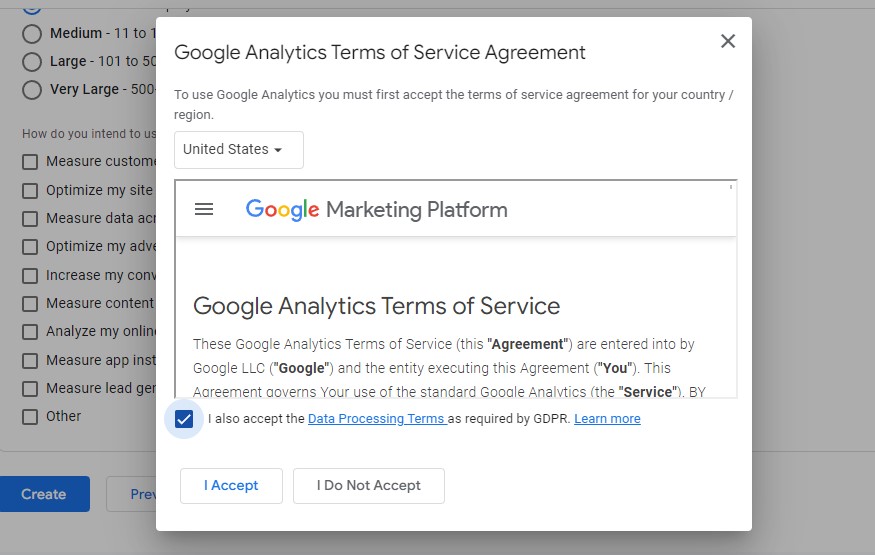
Task: Open the hamburger menu in Marketing Platform
Action: (x=204, y=209)
